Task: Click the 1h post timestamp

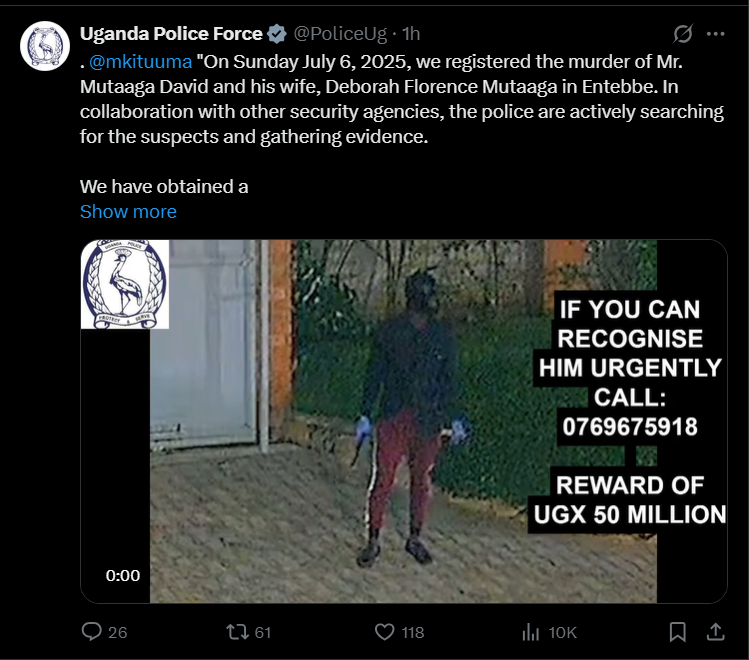Action: click(411, 34)
